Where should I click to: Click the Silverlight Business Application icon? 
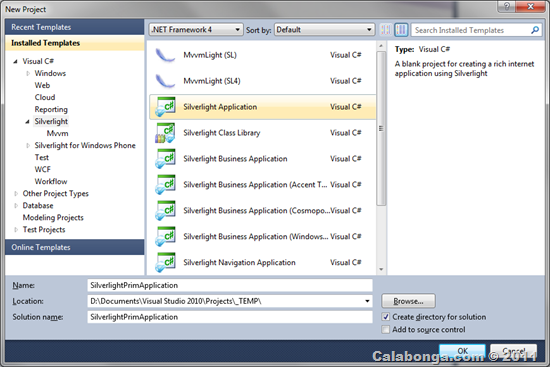[x=165, y=159]
